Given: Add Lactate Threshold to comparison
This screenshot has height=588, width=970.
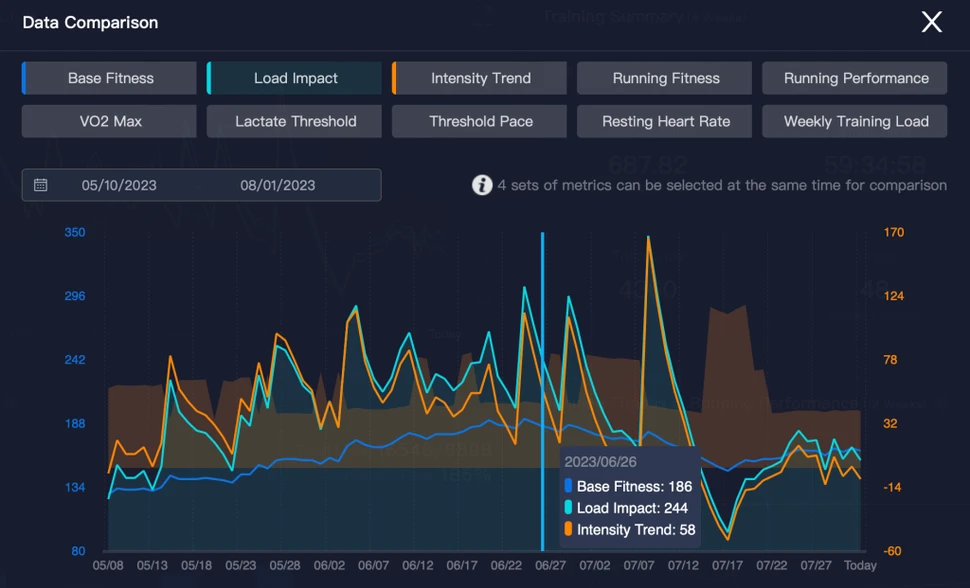Looking at the screenshot, I should [295, 121].
